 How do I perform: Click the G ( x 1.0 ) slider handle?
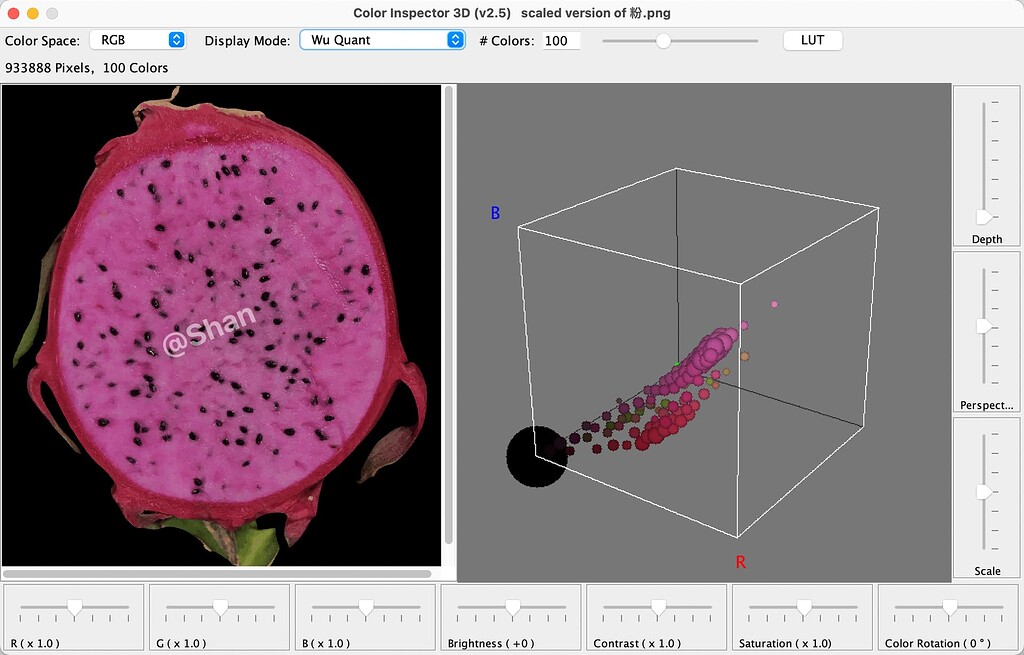pyautogui.click(x=219, y=605)
